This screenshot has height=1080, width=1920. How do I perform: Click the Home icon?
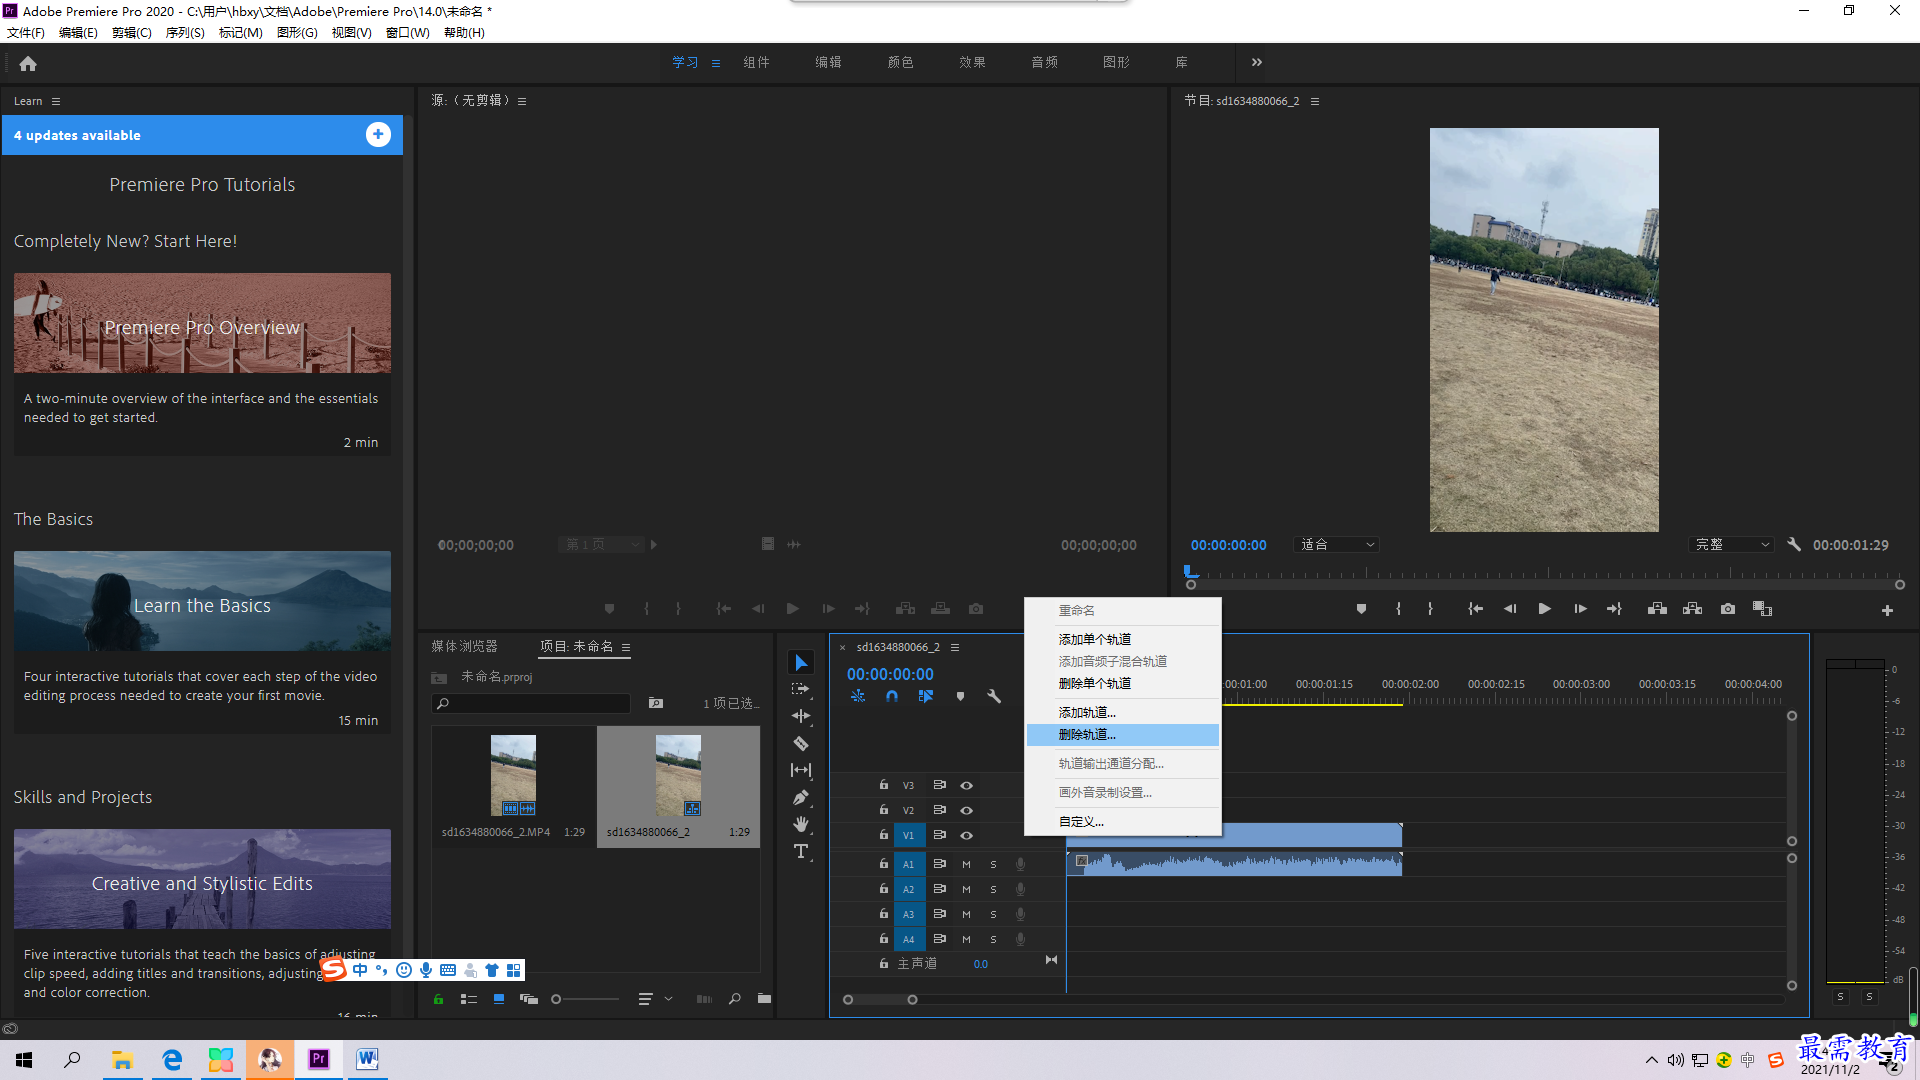(x=28, y=63)
